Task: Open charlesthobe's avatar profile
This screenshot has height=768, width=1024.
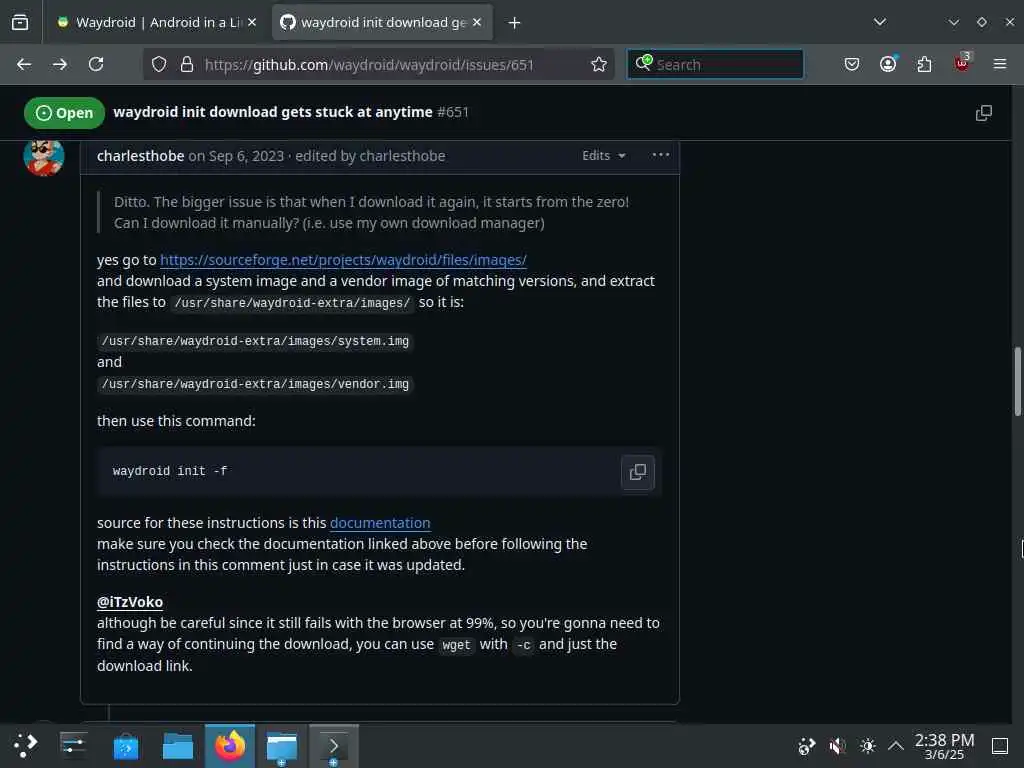Action: (x=44, y=157)
